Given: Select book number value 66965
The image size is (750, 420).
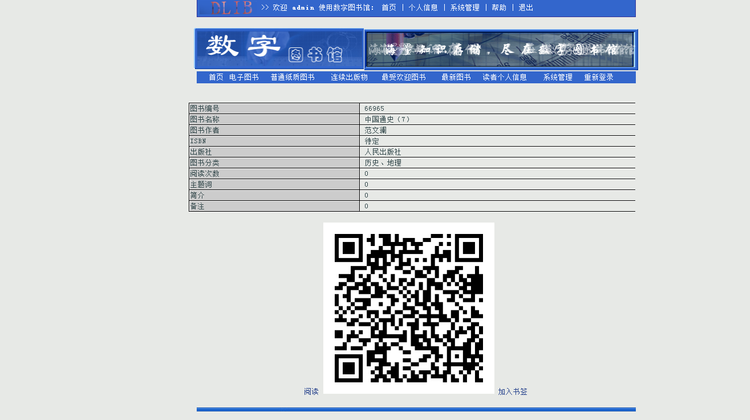Looking at the screenshot, I should (374, 109).
